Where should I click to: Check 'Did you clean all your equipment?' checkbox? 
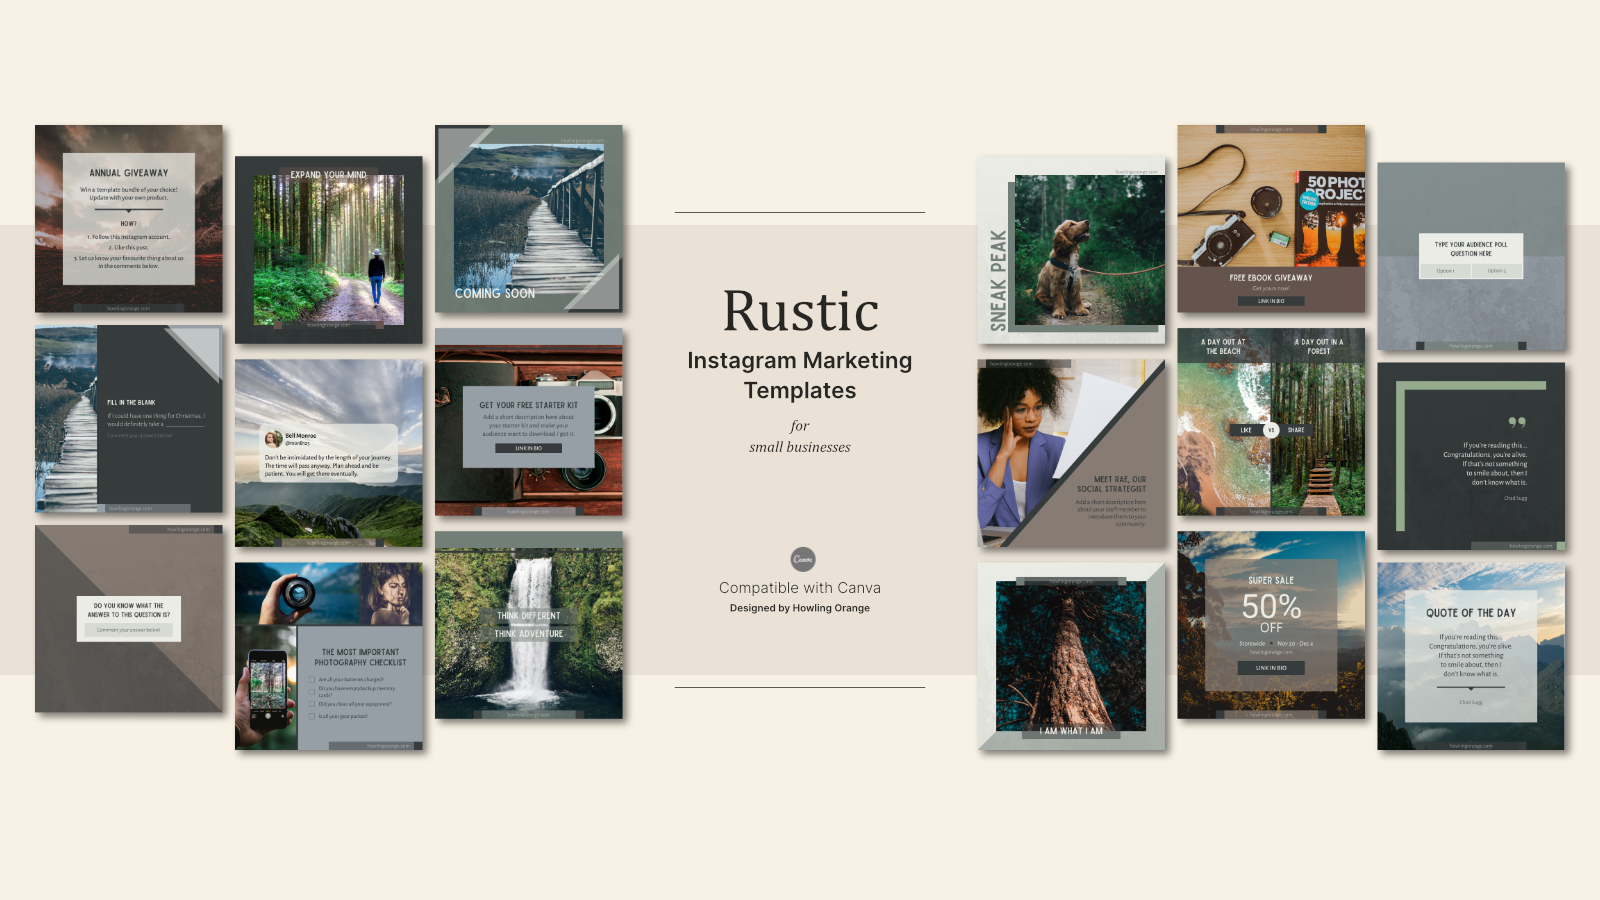311,704
